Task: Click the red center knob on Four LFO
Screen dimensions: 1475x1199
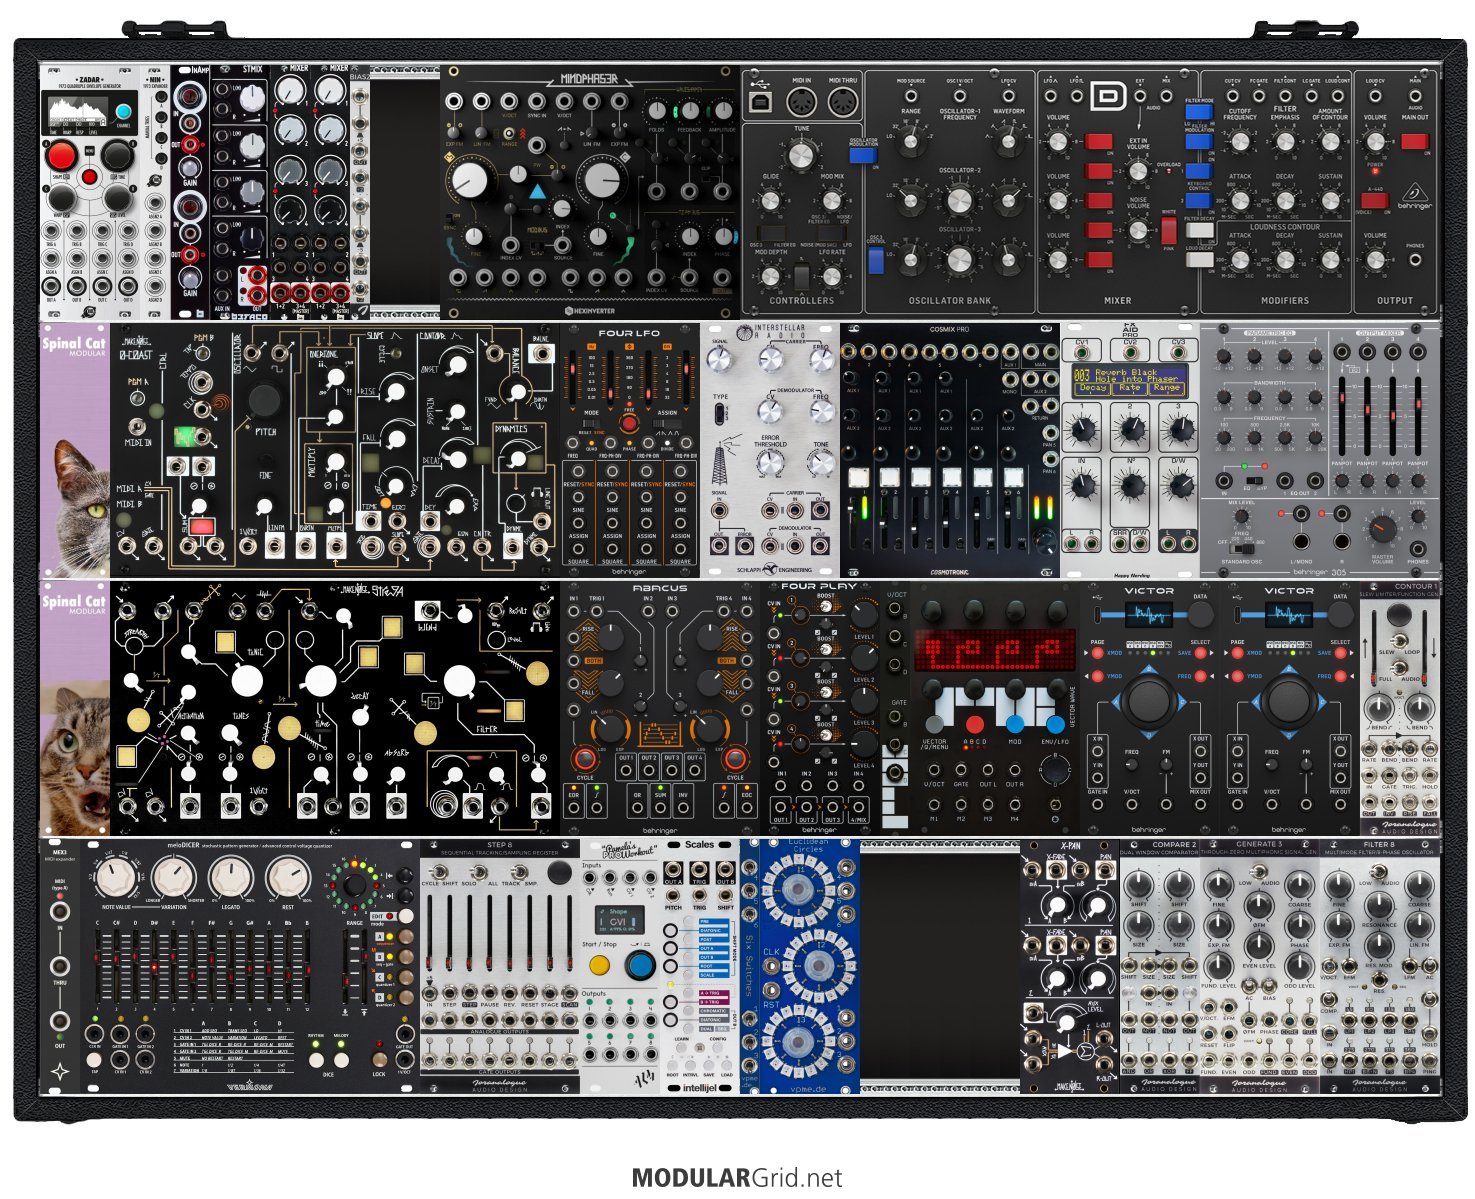Action: [x=629, y=425]
